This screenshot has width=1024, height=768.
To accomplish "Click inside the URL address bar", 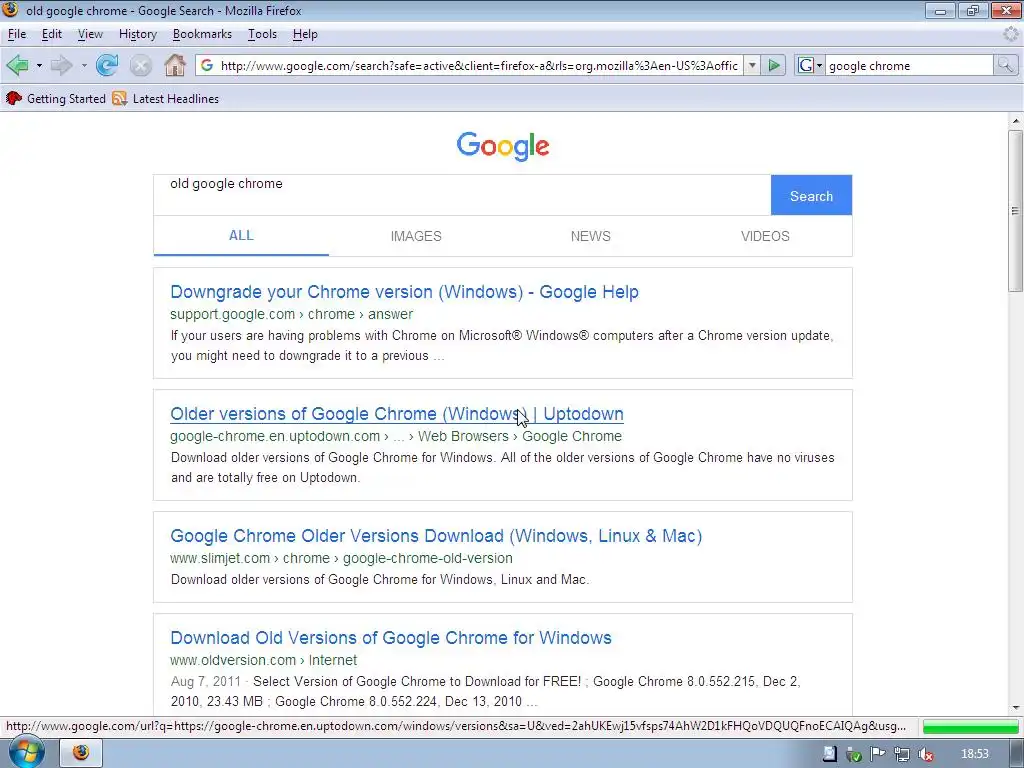I will click(x=479, y=65).
